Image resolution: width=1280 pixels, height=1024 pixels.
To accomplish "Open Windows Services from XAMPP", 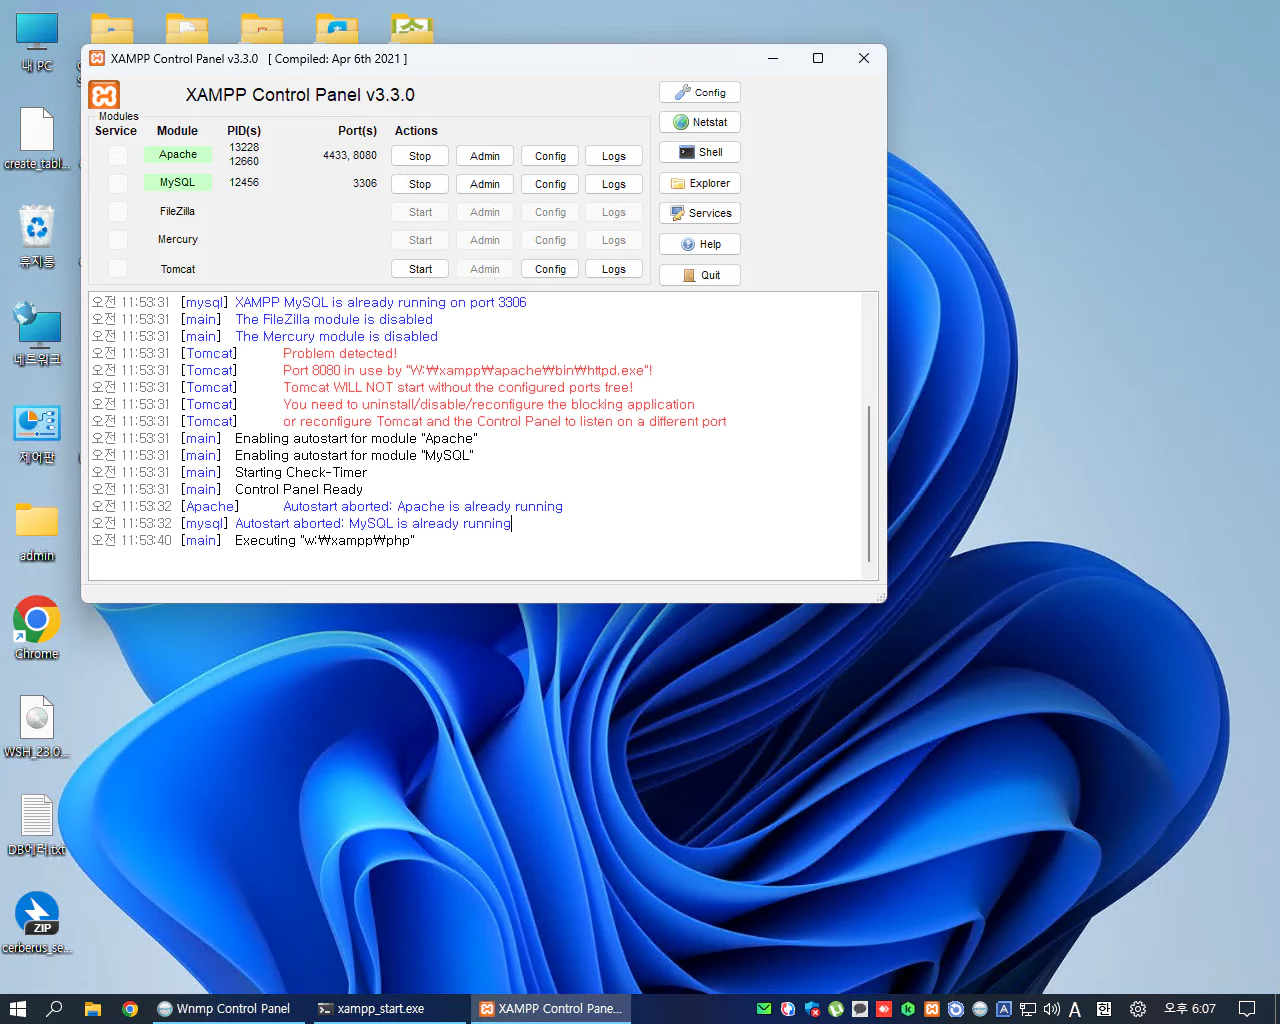I will coord(700,213).
